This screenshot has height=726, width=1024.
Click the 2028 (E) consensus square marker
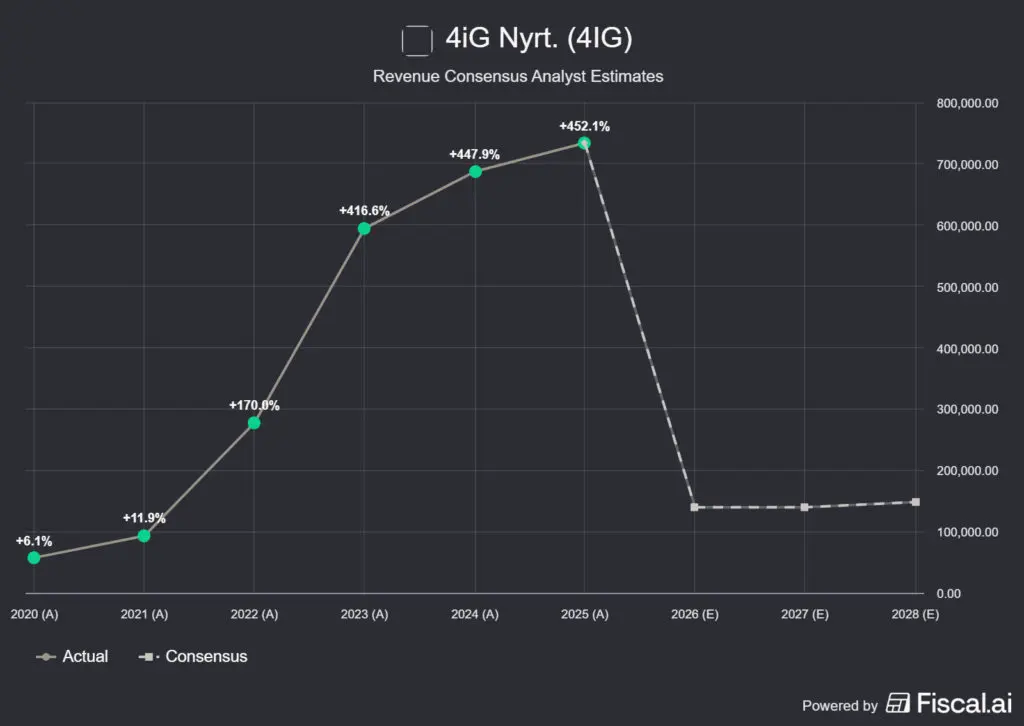click(916, 502)
